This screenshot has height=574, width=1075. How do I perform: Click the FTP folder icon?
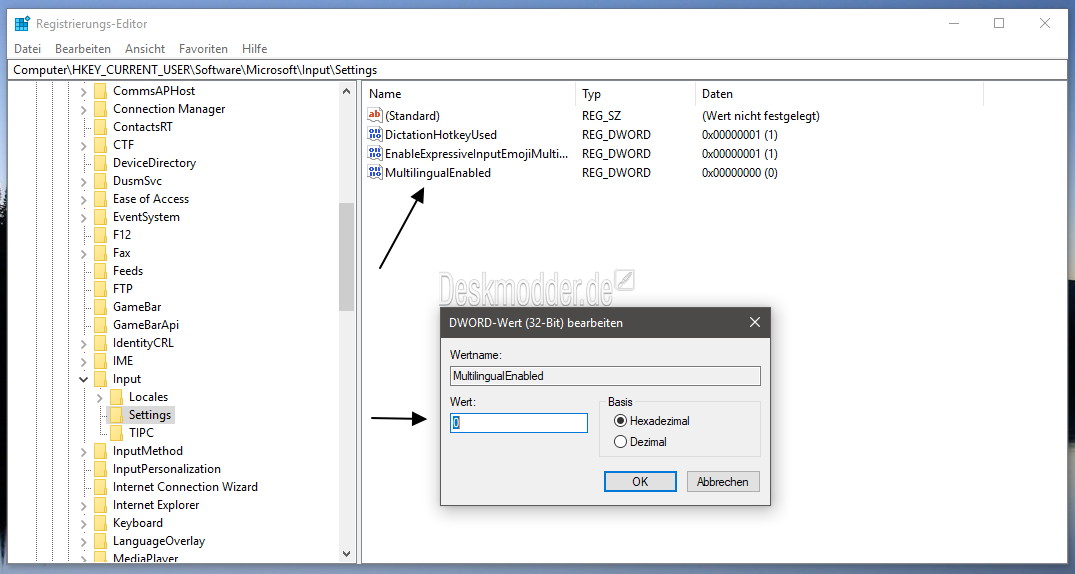click(x=101, y=289)
